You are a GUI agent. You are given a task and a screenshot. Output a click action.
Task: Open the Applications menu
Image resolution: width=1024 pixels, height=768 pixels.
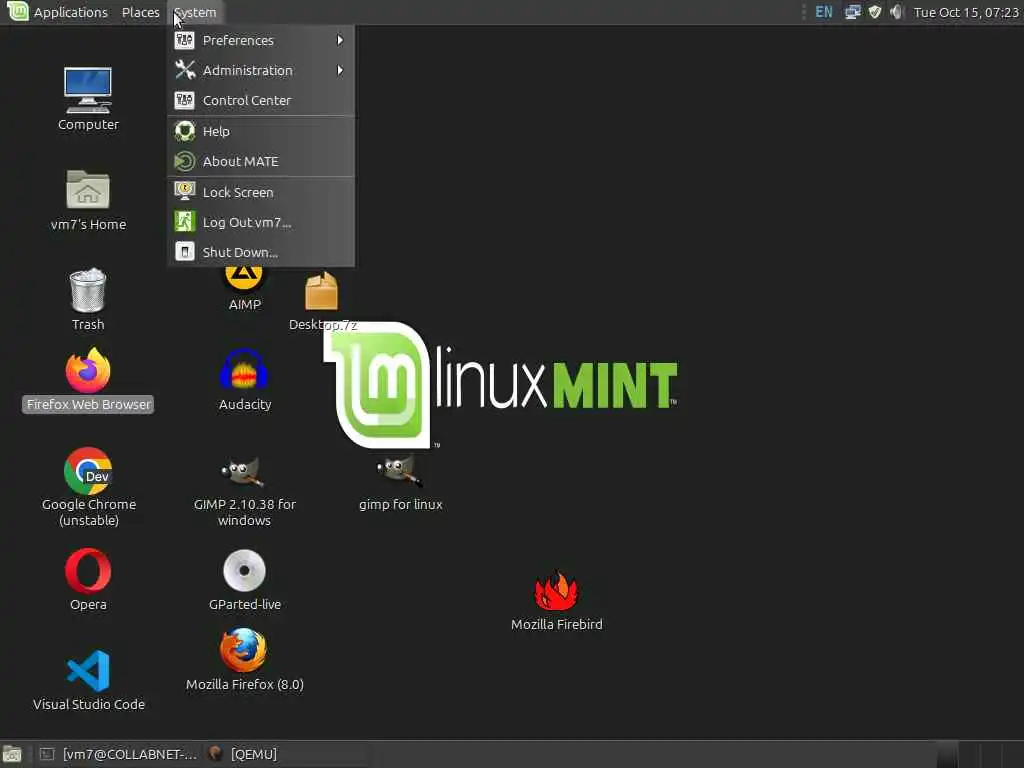[x=71, y=12]
